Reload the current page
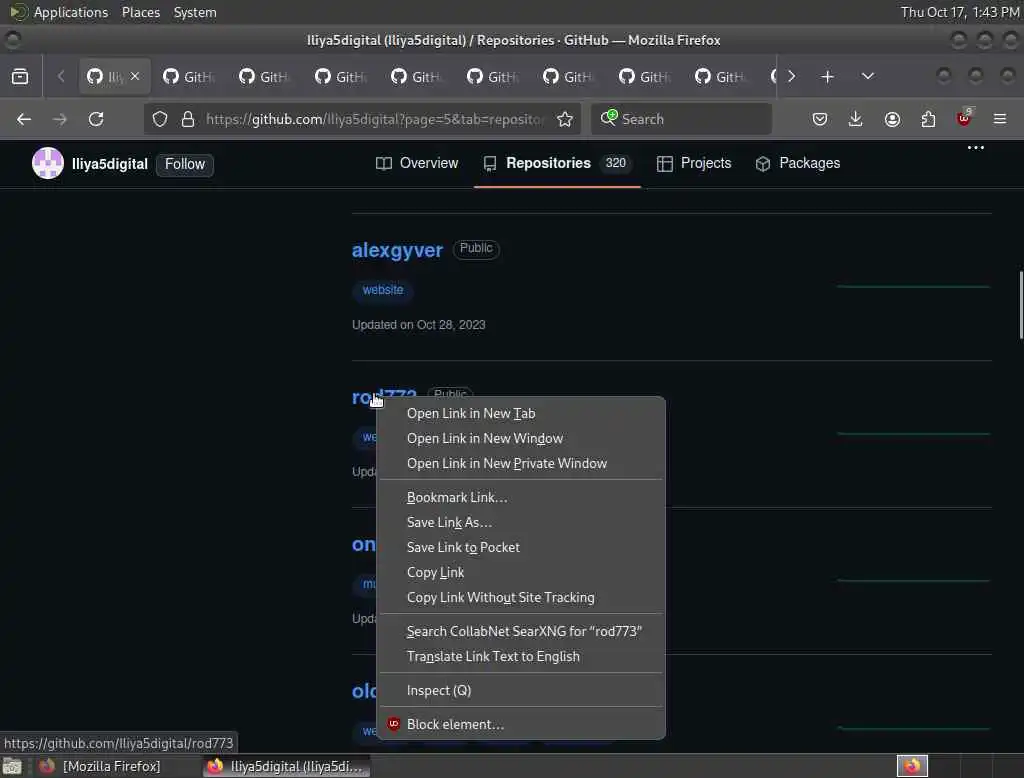The height and width of the screenshot is (778, 1024). 96,119
